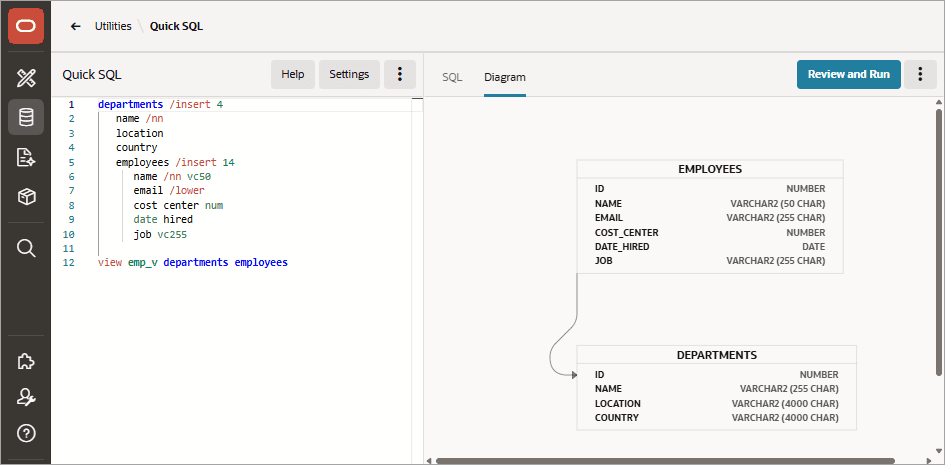
Task: Open Team Development sidebar icon
Action: click(x=26, y=157)
